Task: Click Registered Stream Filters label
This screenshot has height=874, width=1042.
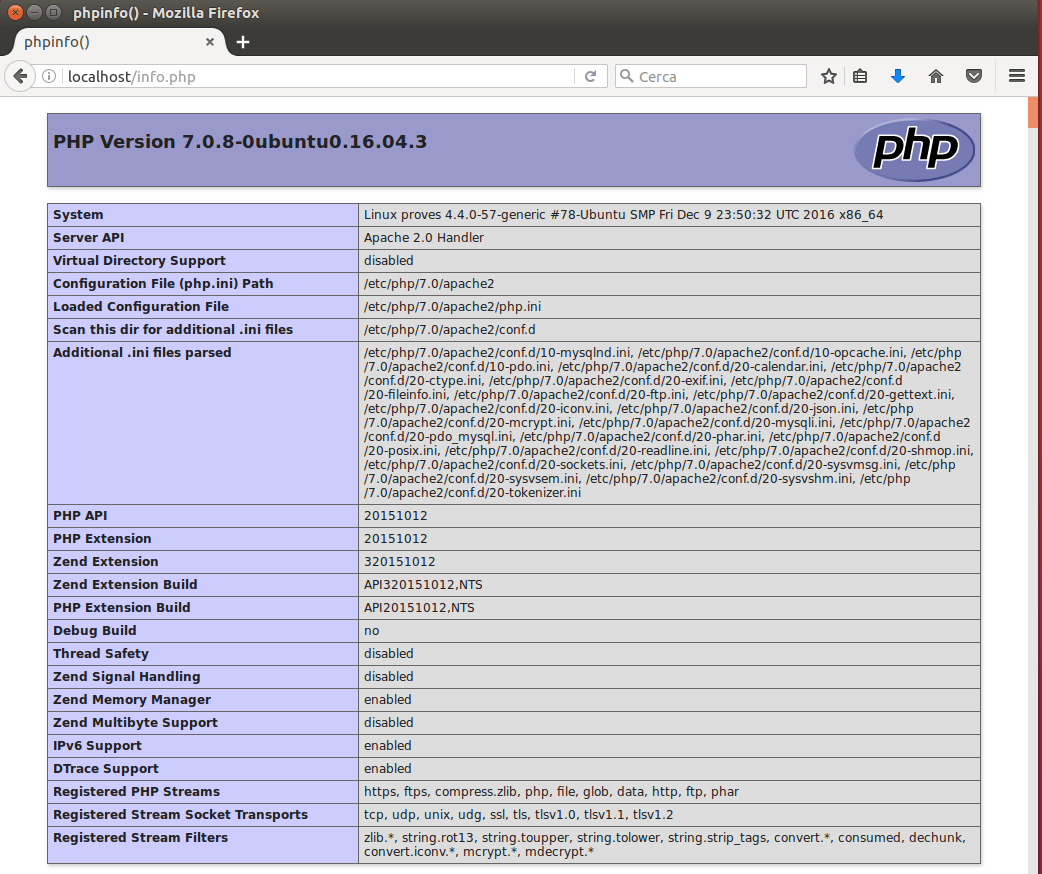Action: pyautogui.click(x=140, y=837)
